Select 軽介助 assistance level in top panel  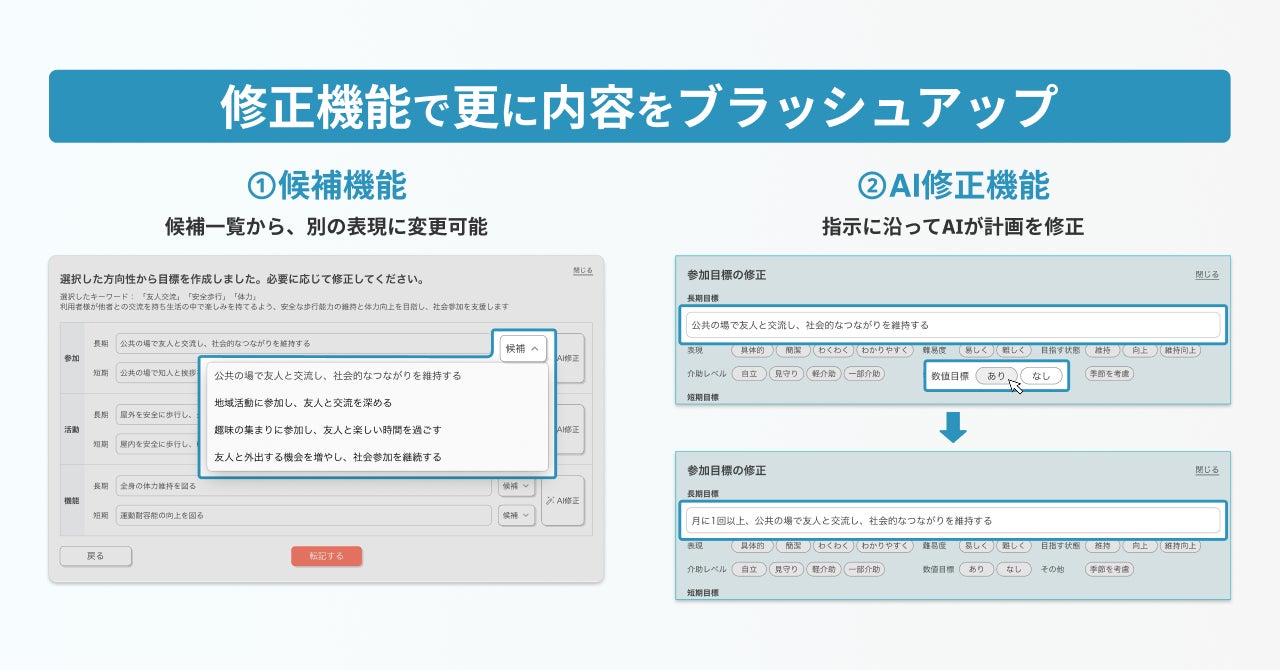pyautogui.click(x=823, y=374)
